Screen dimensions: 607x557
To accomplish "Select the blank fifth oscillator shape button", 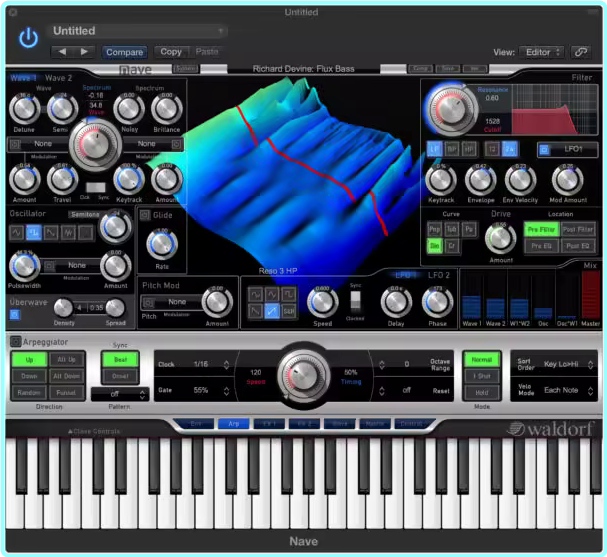I will [x=86, y=233].
